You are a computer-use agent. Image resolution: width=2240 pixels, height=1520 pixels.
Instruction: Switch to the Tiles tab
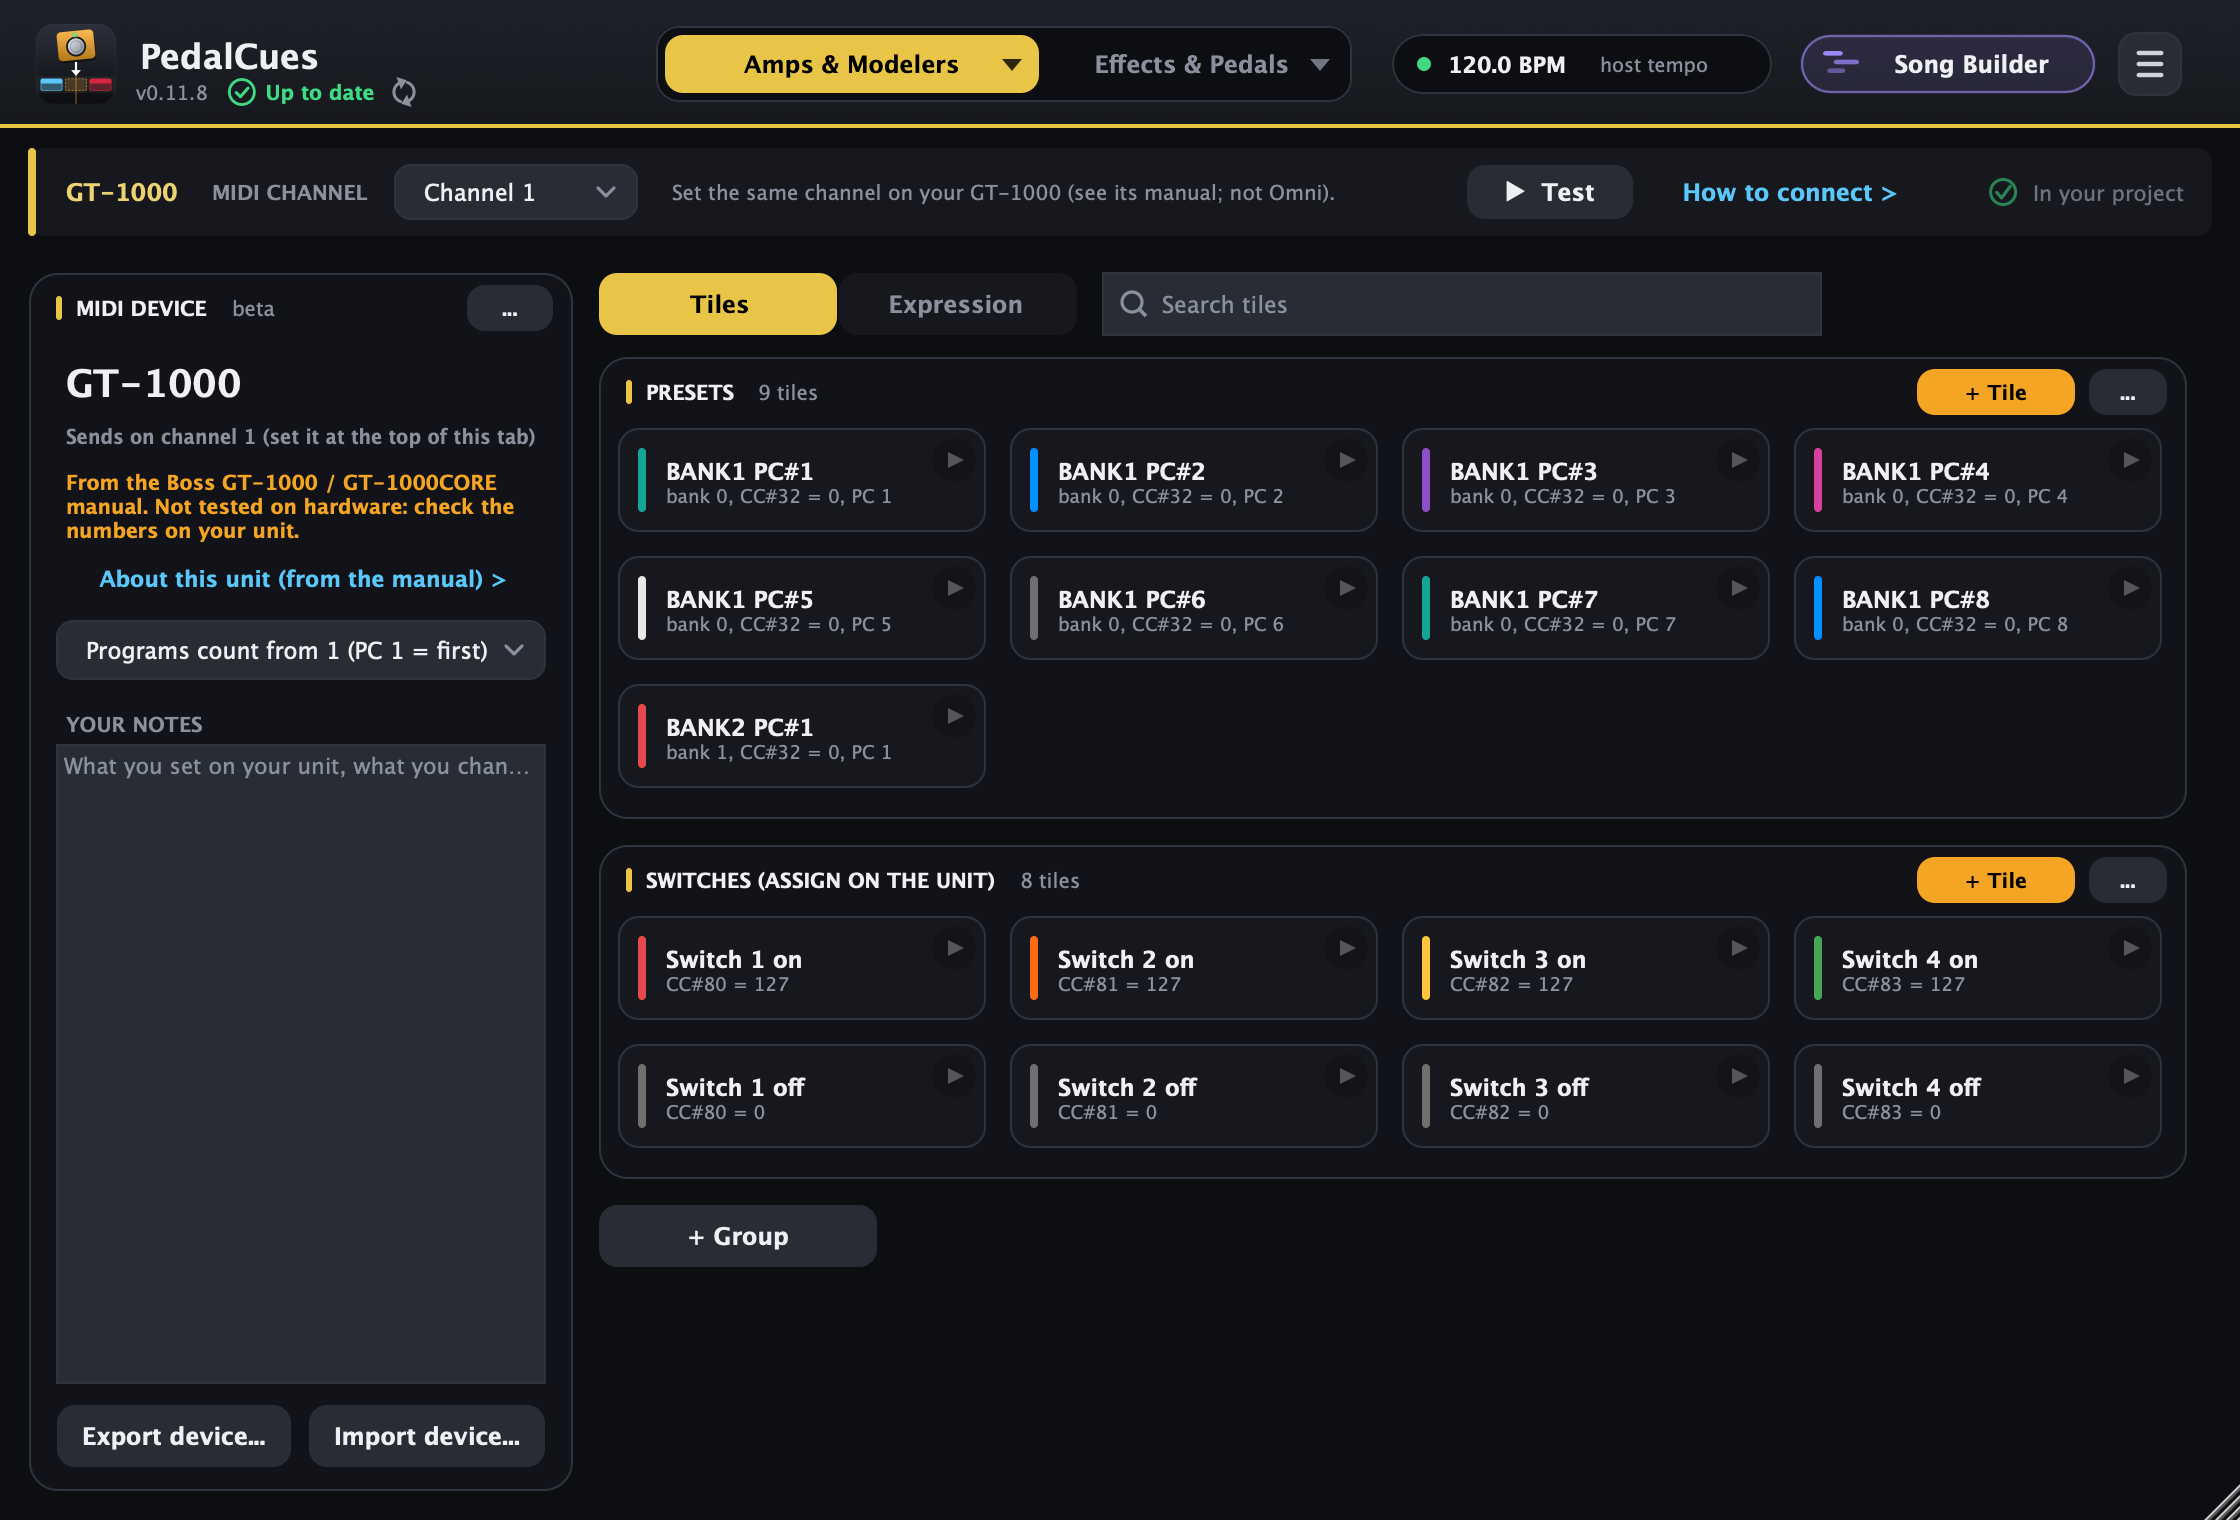pos(718,304)
